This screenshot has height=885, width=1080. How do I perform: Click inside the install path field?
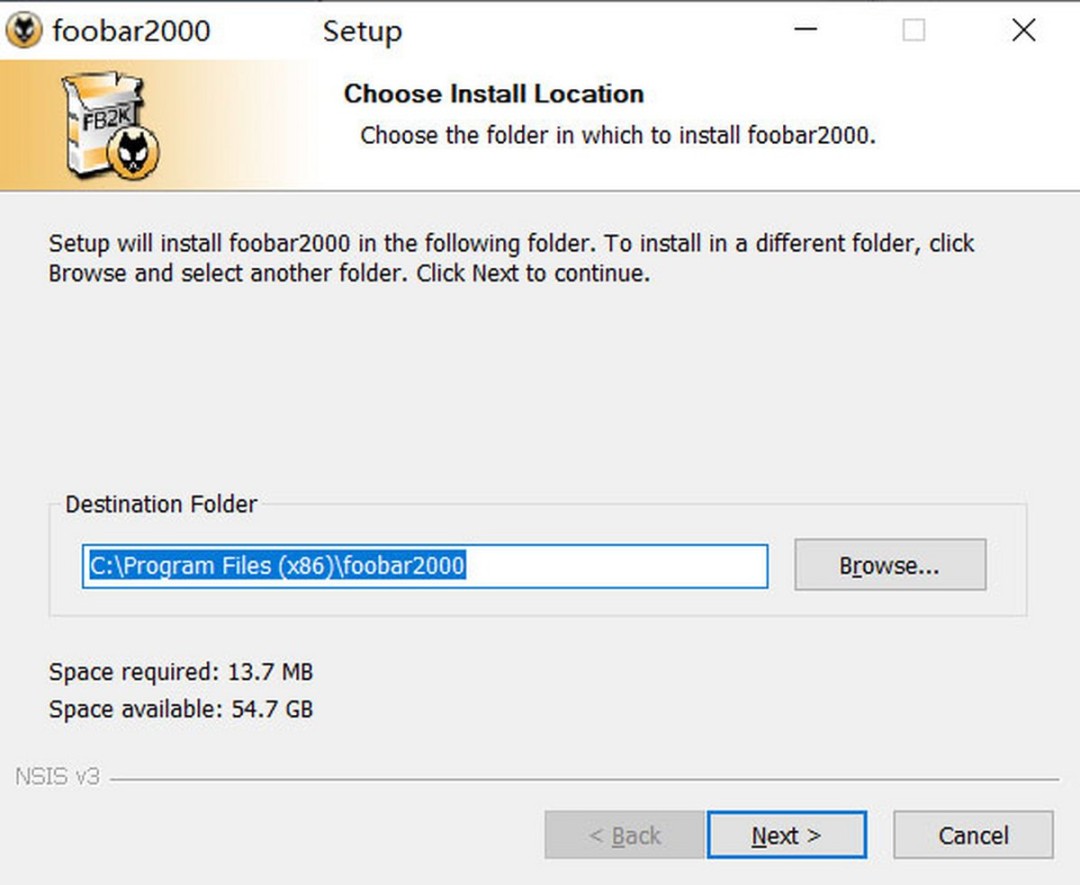(425, 565)
